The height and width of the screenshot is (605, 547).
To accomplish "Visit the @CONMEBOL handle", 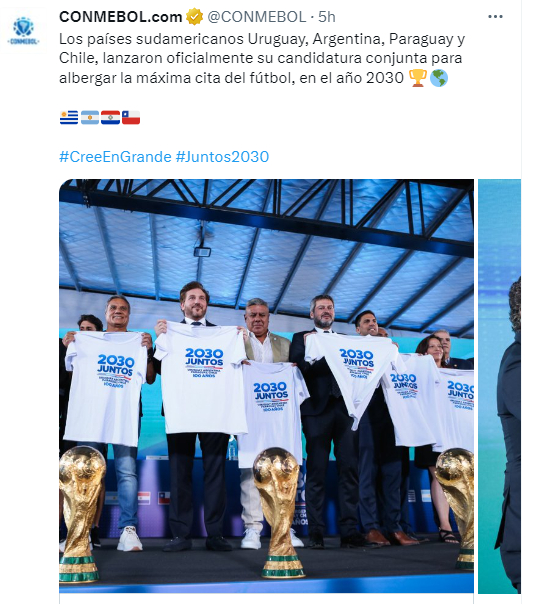I will click(257, 17).
